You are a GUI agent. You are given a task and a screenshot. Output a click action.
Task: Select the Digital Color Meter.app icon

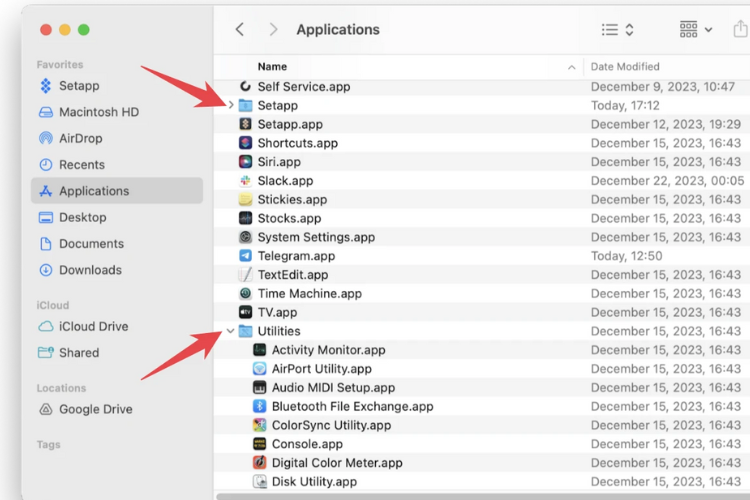pos(259,463)
